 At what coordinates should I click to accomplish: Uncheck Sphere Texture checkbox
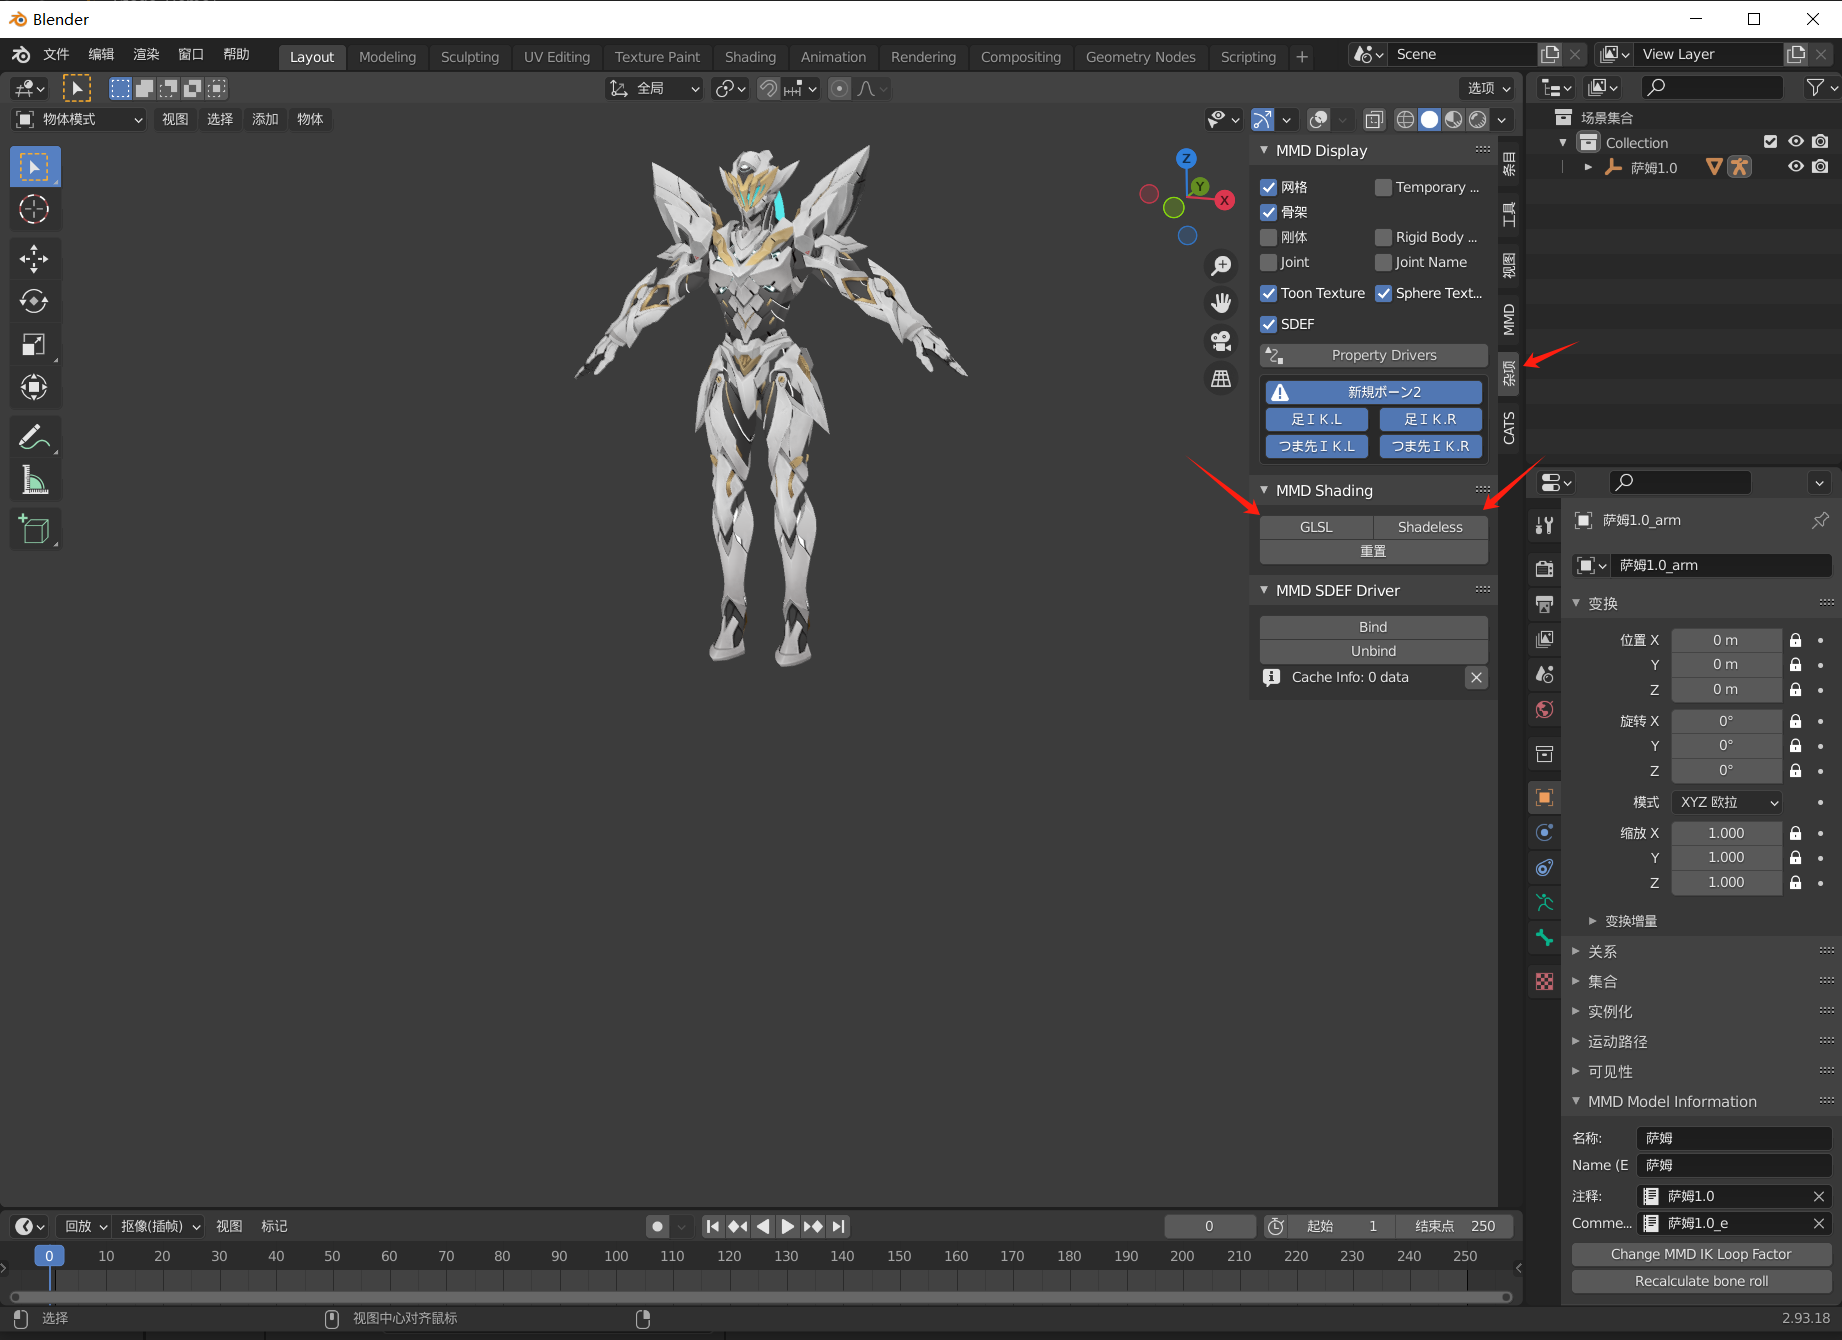(x=1383, y=293)
